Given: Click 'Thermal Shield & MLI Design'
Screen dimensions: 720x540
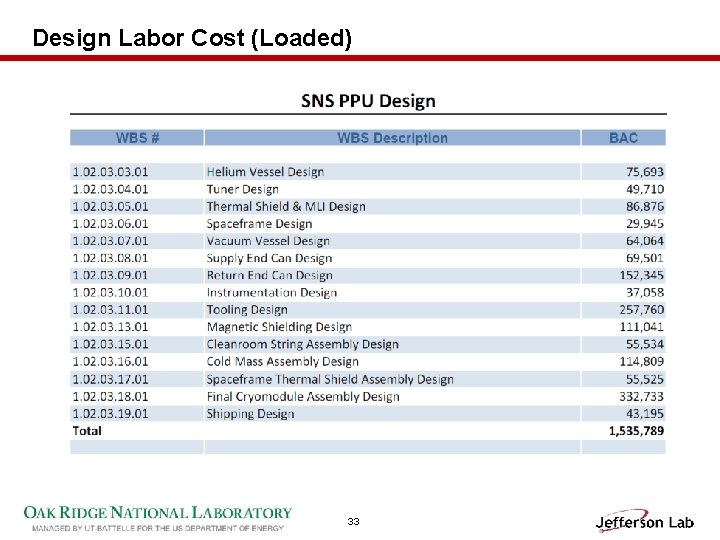Looking at the screenshot, I should click(x=286, y=207).
